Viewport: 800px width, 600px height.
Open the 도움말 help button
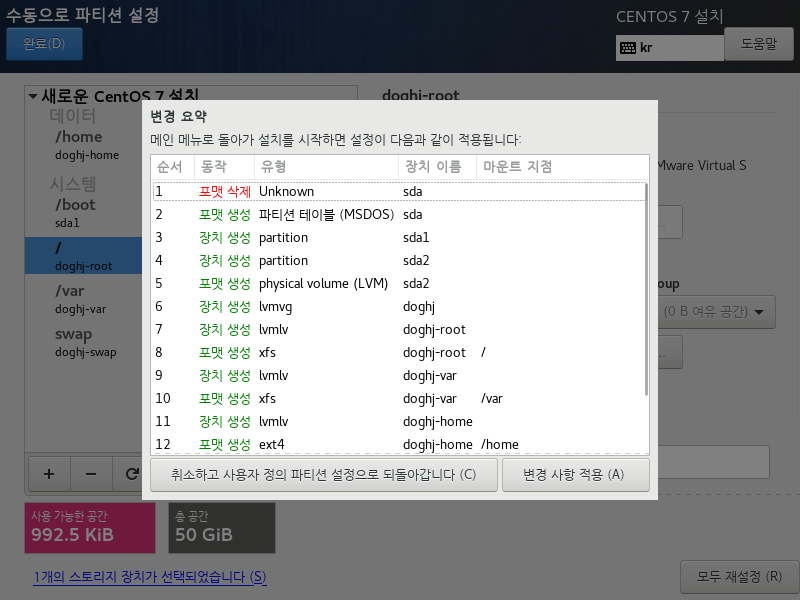pos(759,44)
